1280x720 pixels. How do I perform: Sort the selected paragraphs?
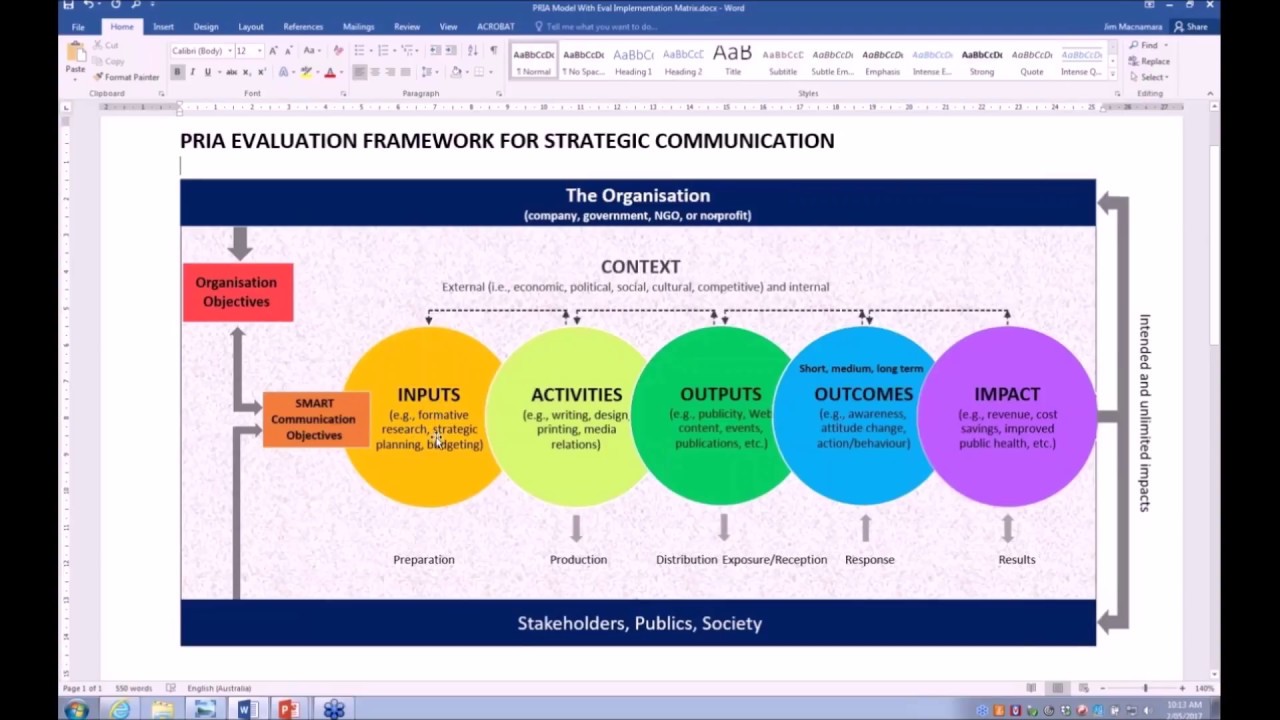click(473, 50)
